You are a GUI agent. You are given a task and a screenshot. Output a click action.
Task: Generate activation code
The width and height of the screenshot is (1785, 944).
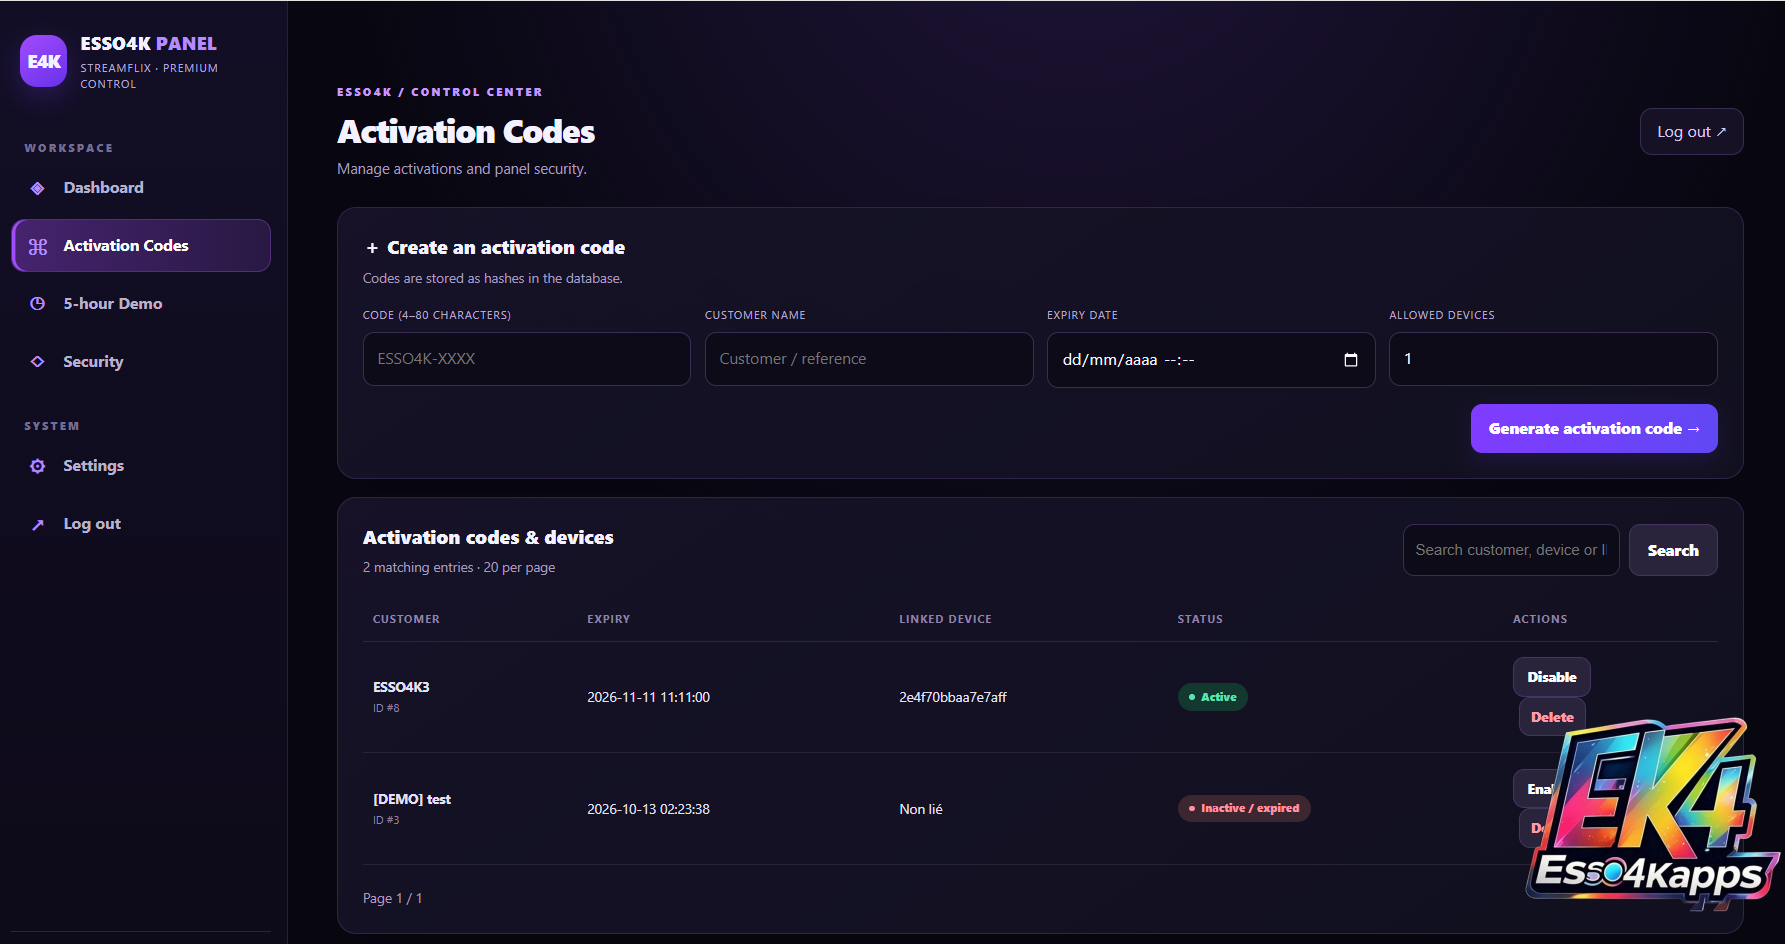pos(1594,428)
